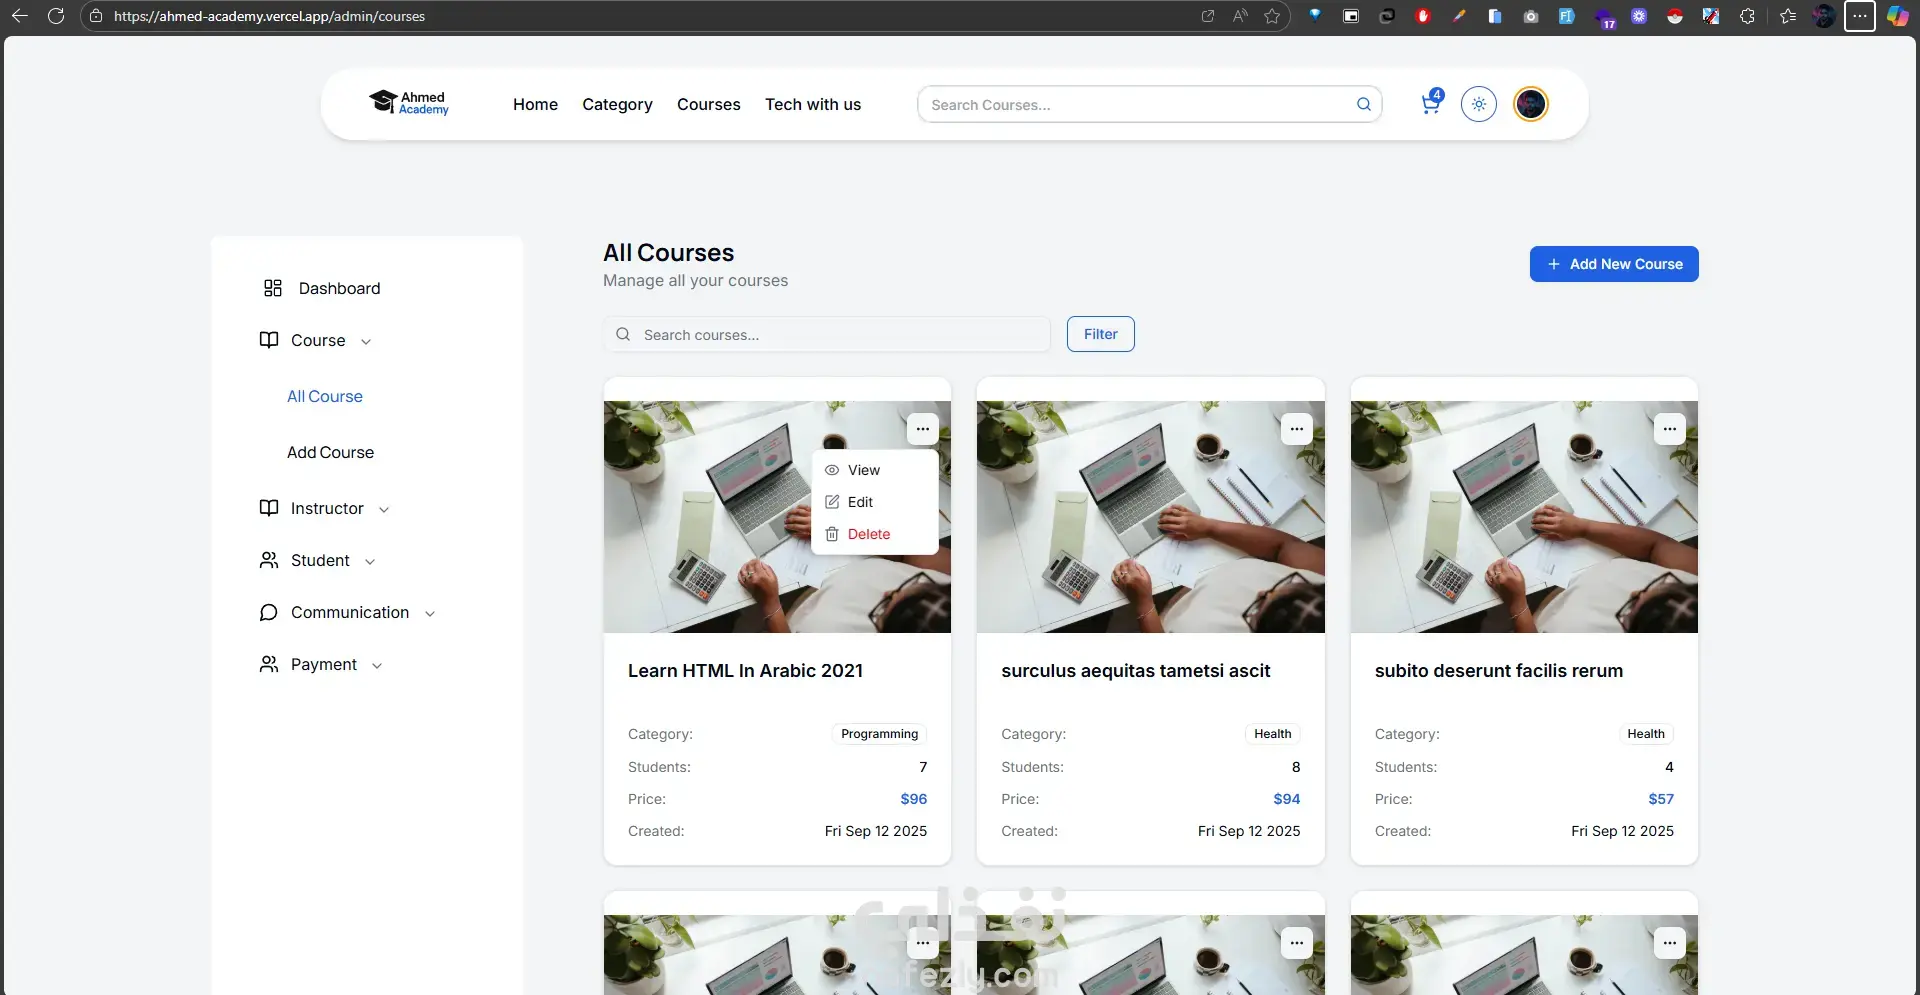Collapse the Course sidebar section
This screenshot has height=995, width=1920.
[x=316, y=340]
